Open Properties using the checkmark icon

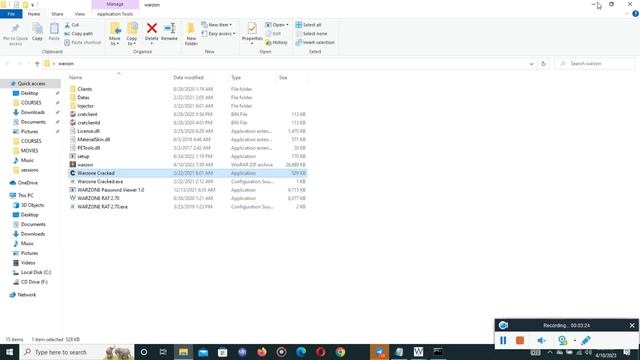(252, 29)
